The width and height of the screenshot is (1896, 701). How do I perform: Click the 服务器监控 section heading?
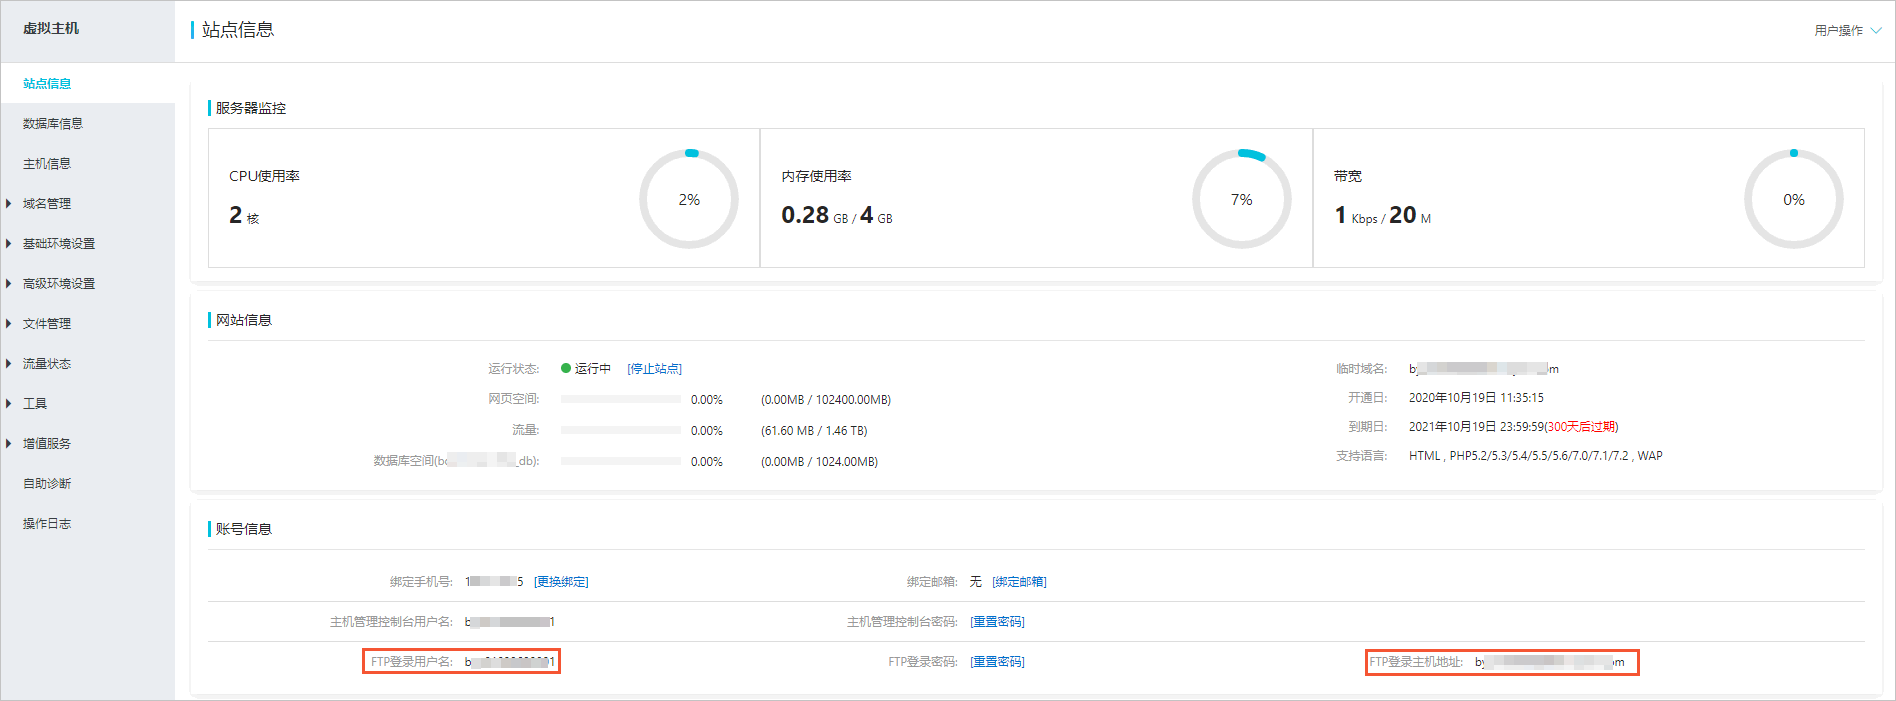[251, 108]
